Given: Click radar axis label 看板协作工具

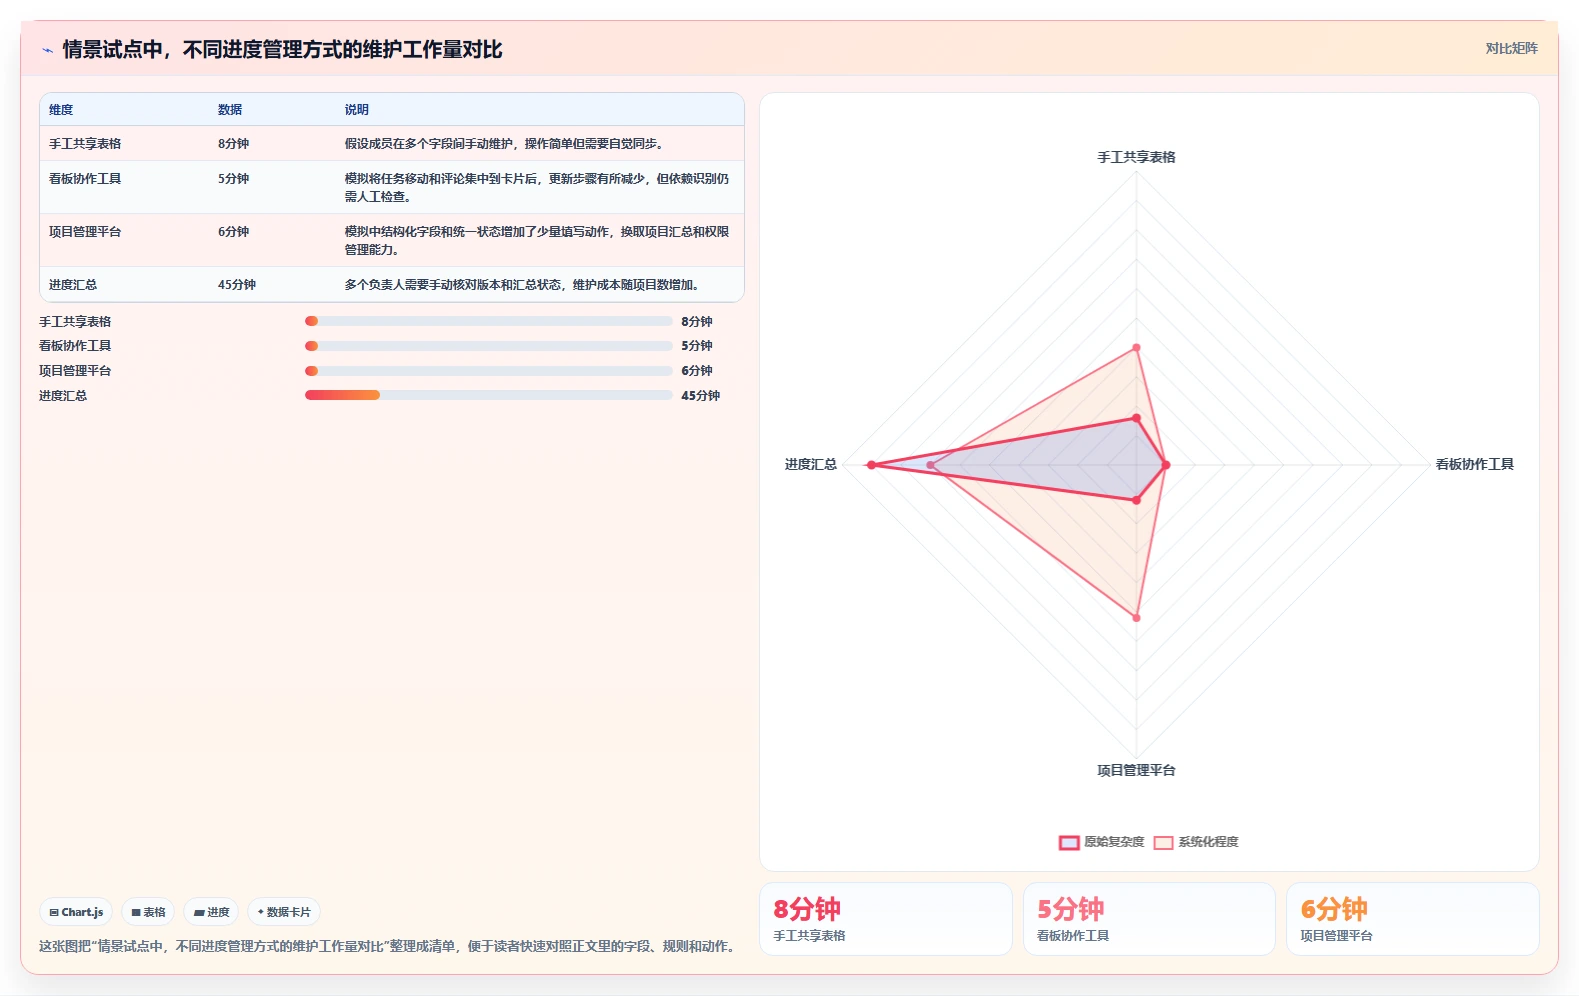Looking at the screenshot, I should click(x=1475, y=464).
